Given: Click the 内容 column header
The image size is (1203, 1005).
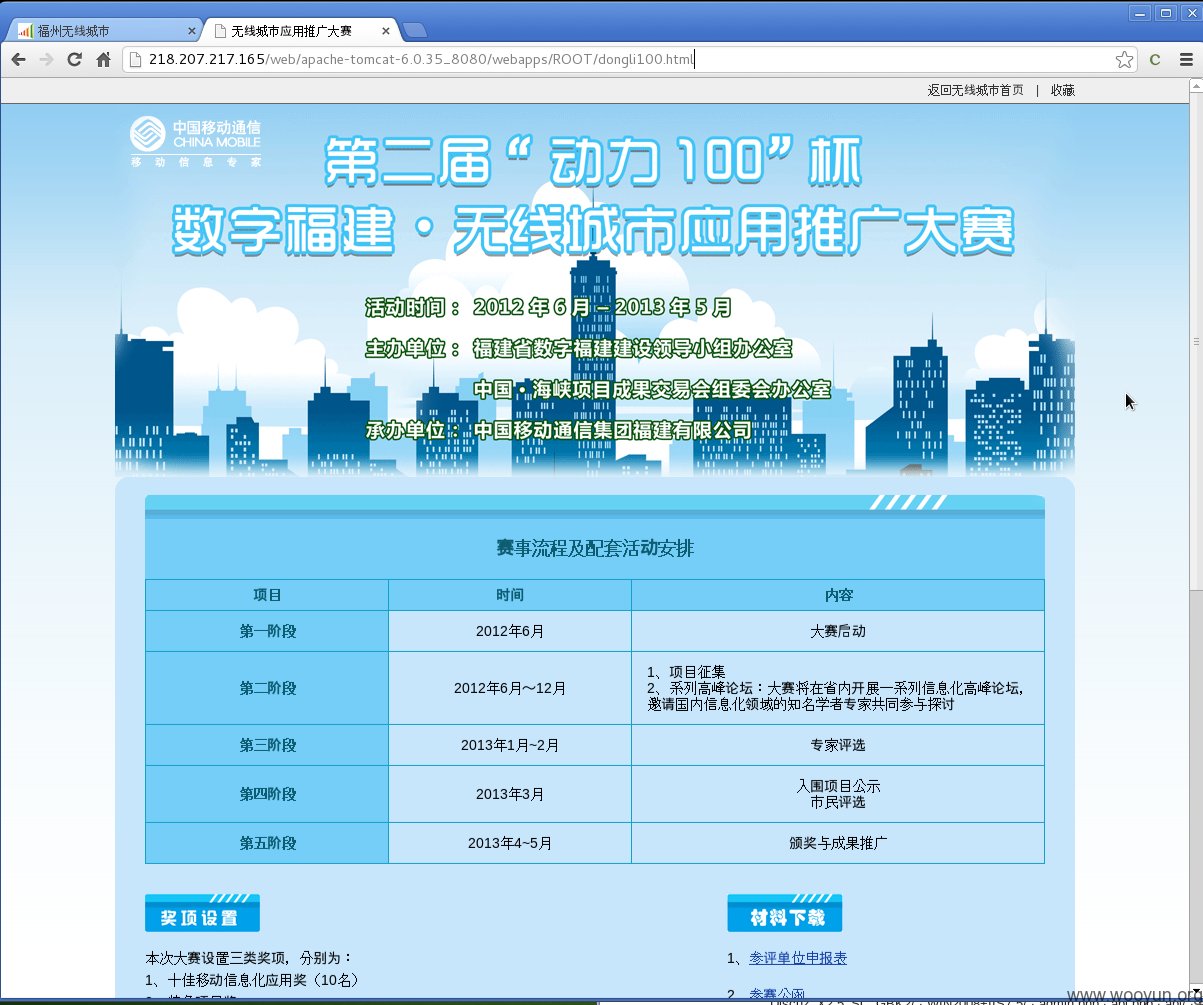Looking at the screenshot, I should pos(838,595).
